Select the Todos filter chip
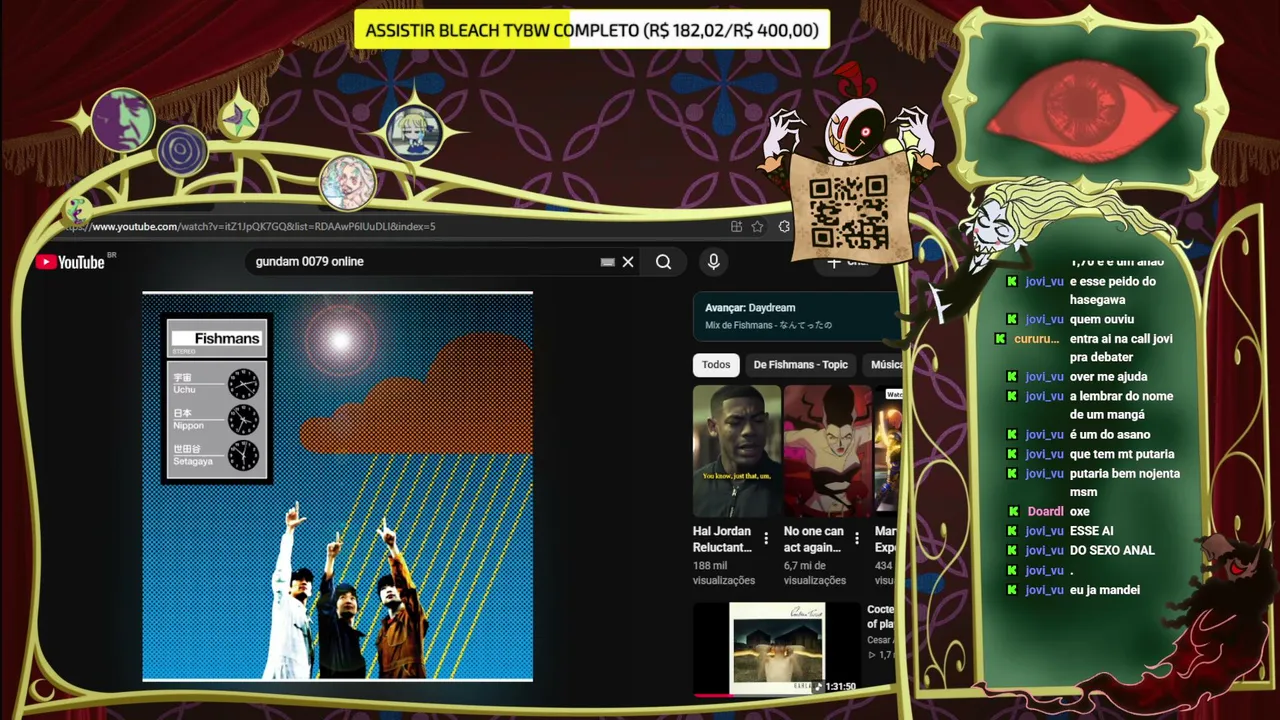 click(x=716, y=365)
